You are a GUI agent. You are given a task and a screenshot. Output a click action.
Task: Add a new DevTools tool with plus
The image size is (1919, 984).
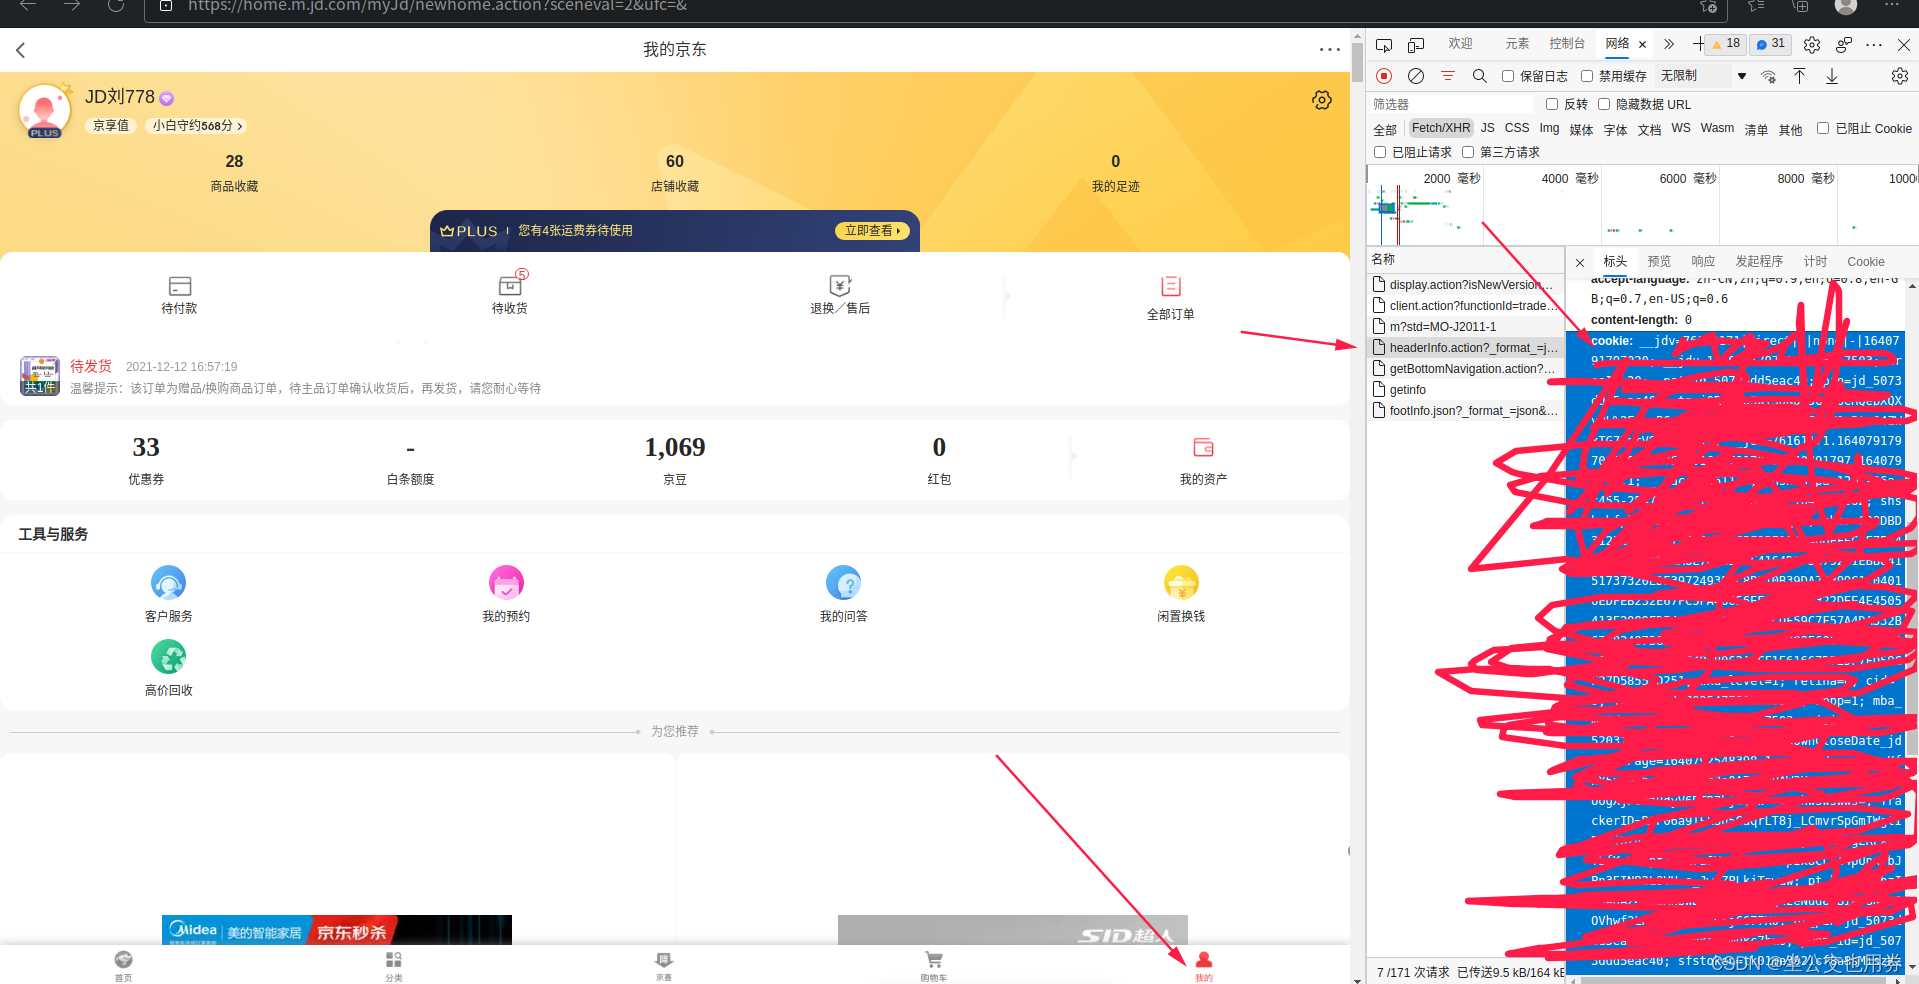(1698, 44)
